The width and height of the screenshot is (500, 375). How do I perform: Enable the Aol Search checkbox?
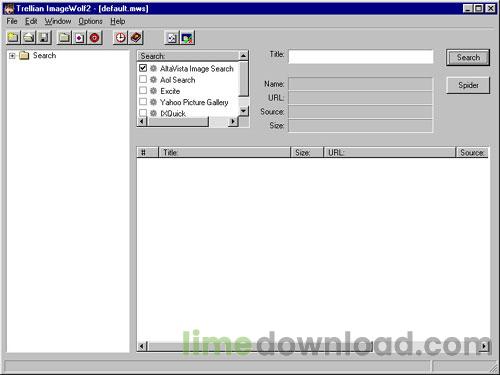(x=143, y=79)
